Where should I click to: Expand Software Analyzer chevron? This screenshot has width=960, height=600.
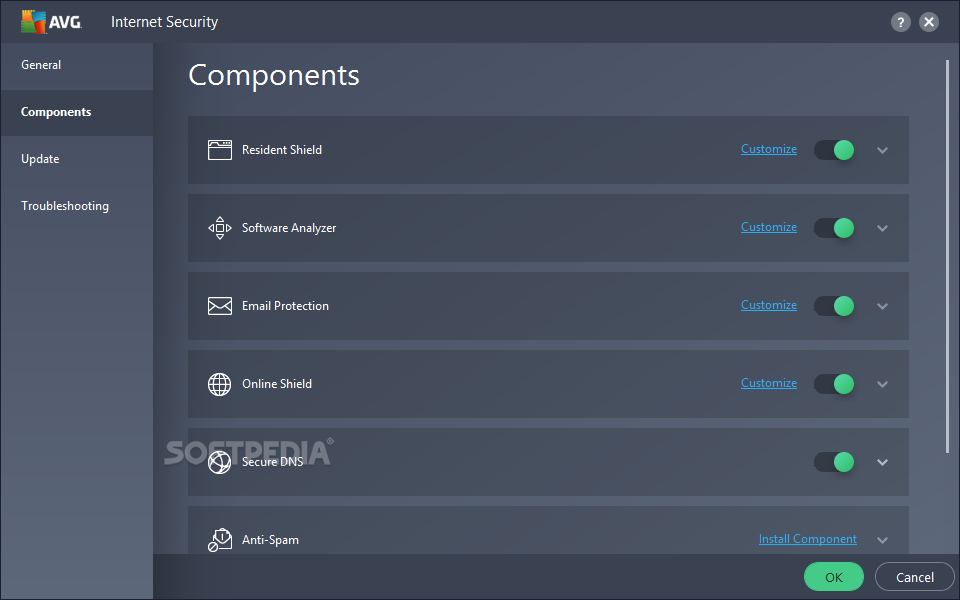pos(882,228)
